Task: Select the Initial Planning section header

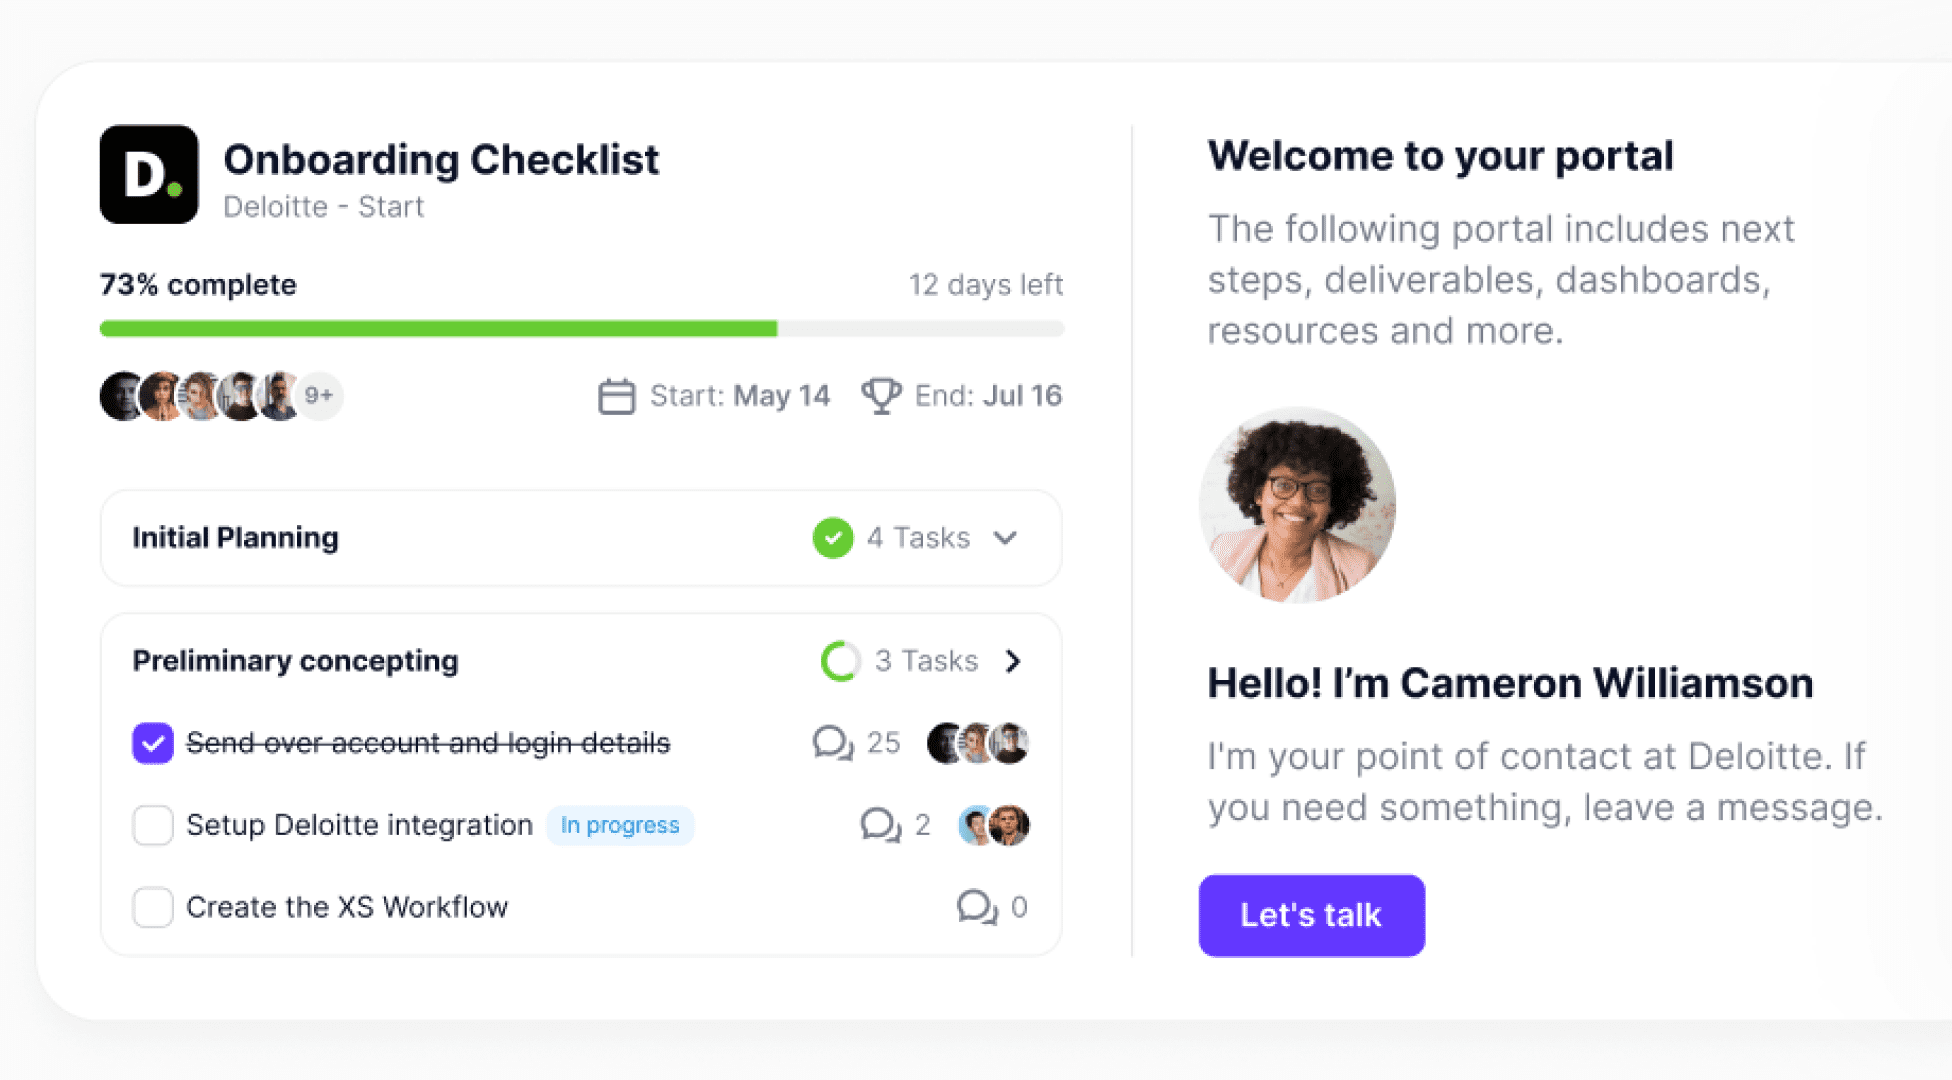Action: 236,538
